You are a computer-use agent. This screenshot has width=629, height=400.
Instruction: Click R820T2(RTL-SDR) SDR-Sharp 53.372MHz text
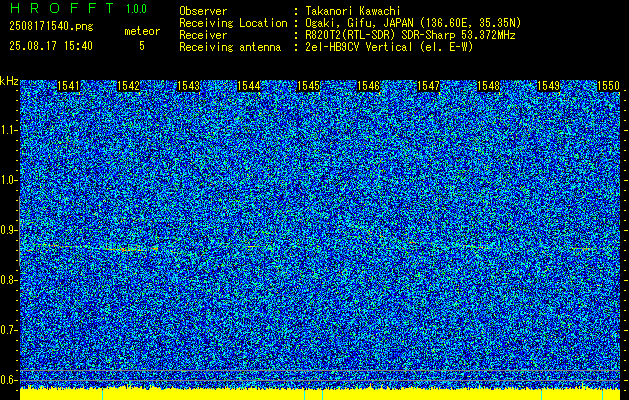tap(410, 35)
